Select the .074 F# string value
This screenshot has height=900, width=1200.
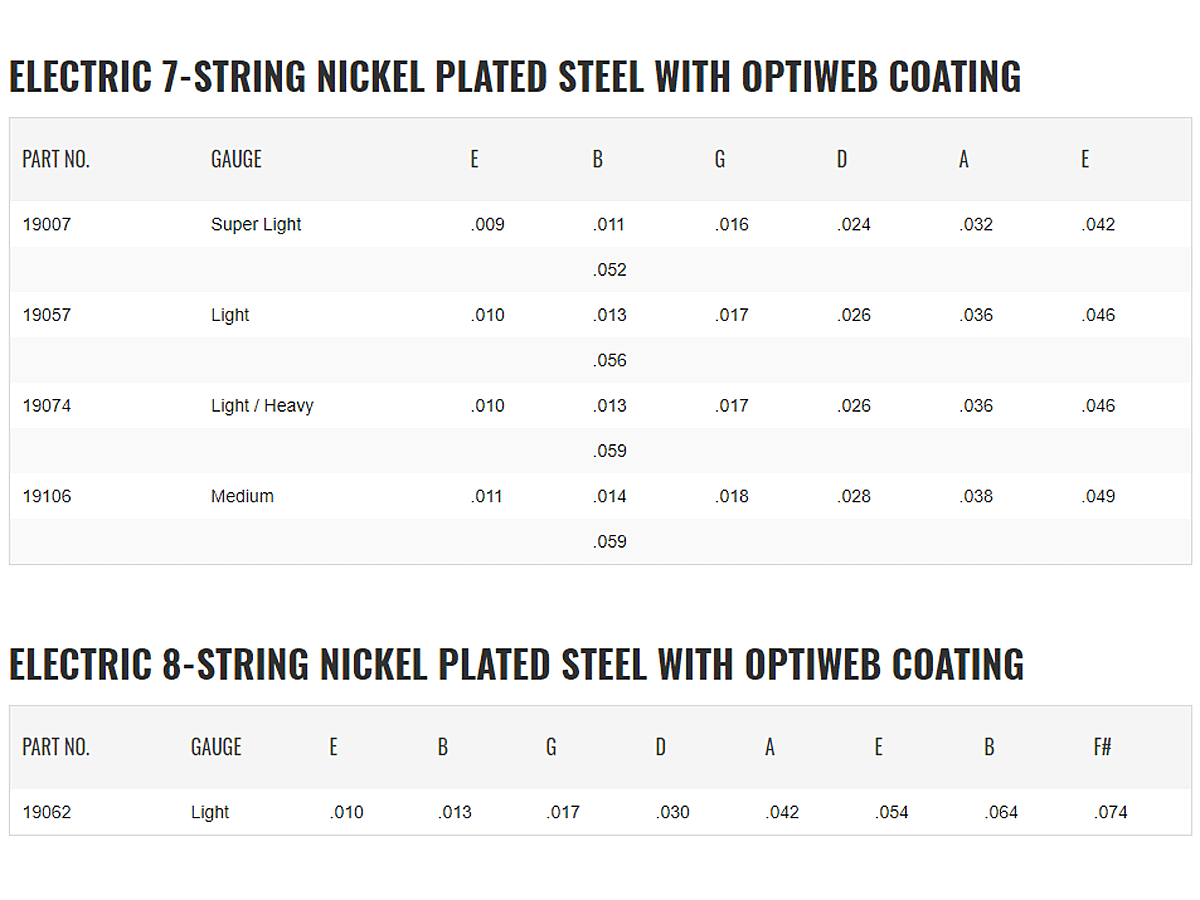coord(1110,812)
